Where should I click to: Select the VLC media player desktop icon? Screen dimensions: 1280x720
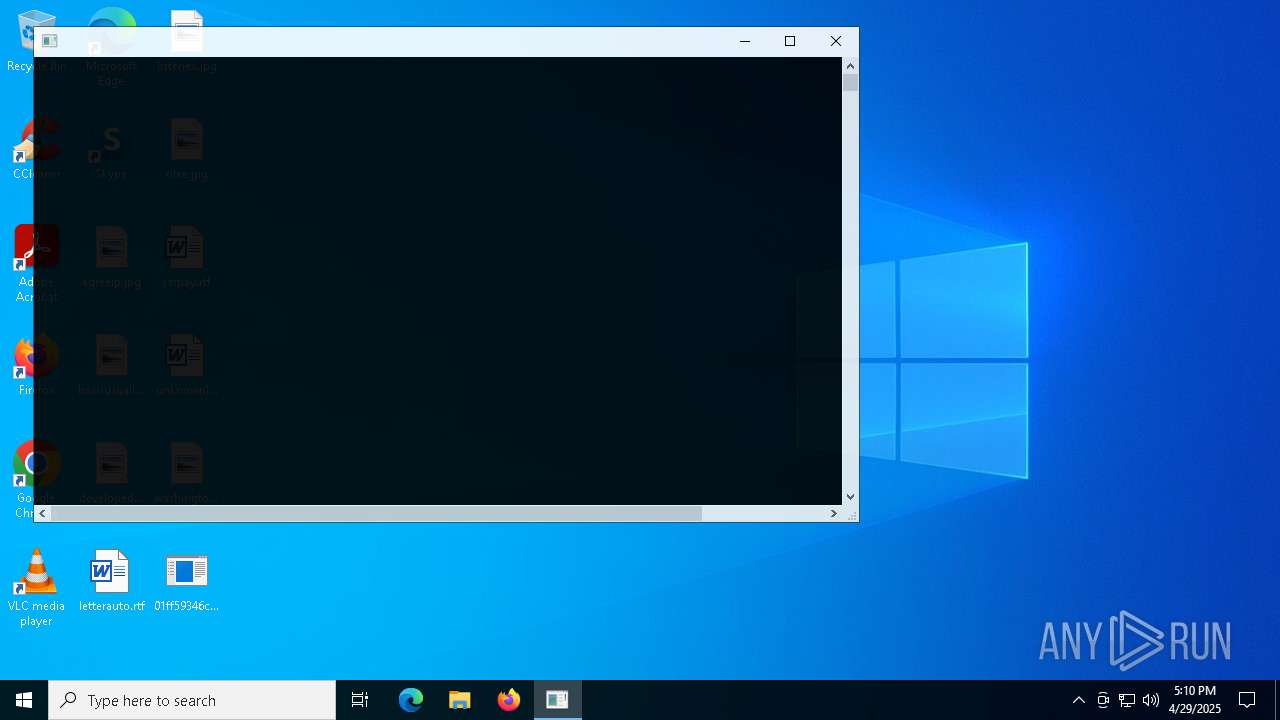pyautogui.click(x=36, y=589)
